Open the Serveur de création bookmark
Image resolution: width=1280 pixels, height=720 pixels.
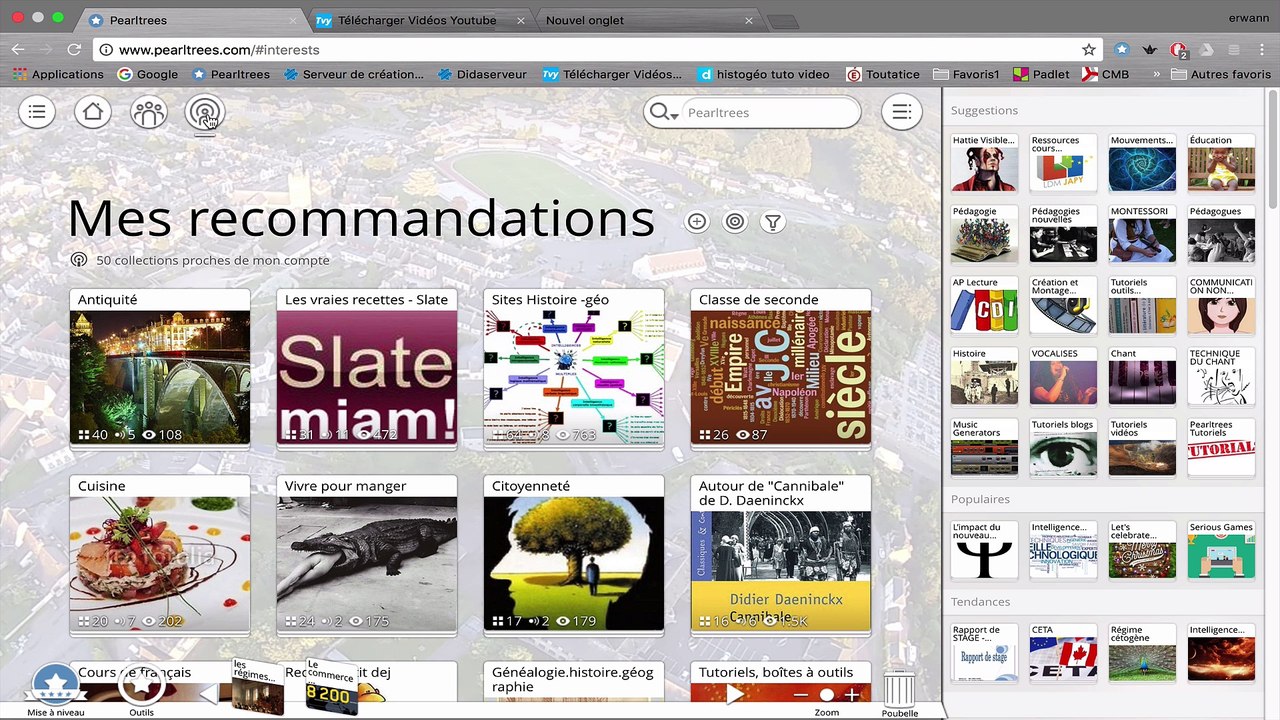[354, 74]
